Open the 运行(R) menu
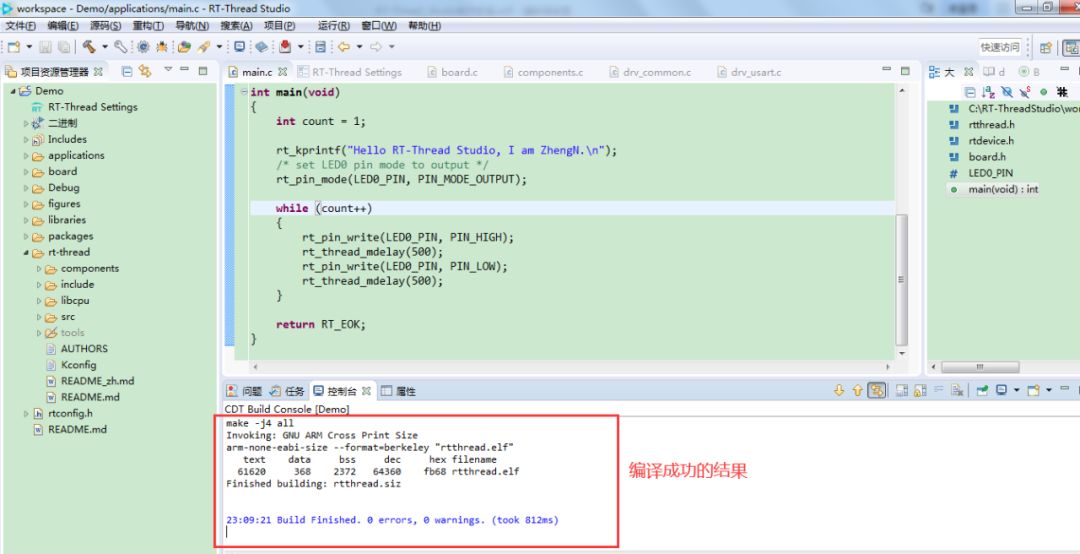This screenshot has height=554, width=1080. pyautogui.click(x=334, y=25)
